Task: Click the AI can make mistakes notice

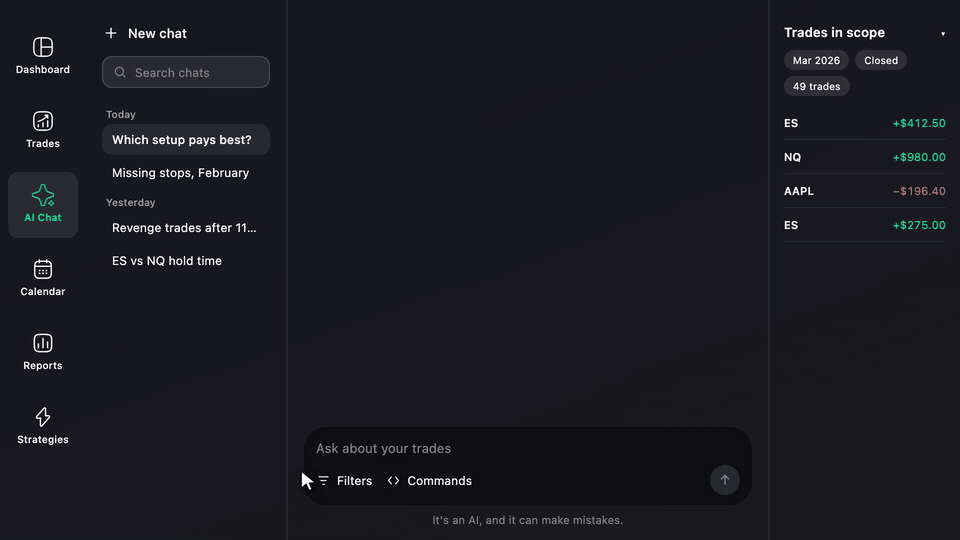Action: pos(528,520)
